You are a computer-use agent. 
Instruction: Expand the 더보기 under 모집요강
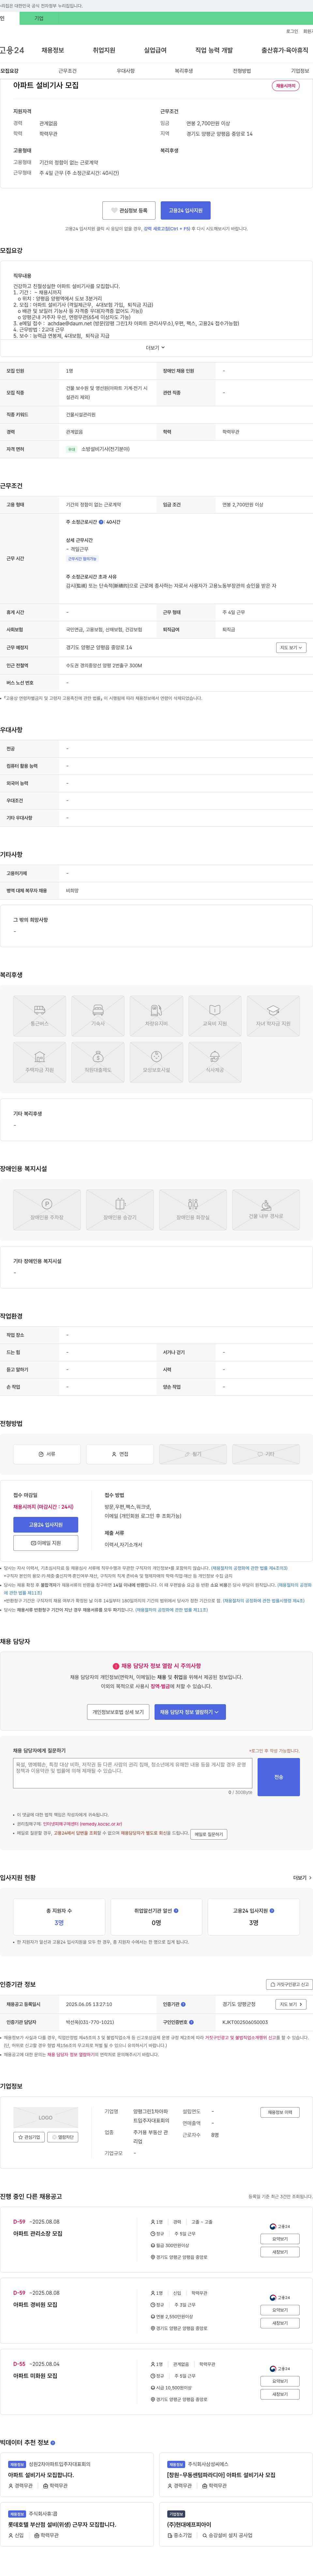[155, 348]
